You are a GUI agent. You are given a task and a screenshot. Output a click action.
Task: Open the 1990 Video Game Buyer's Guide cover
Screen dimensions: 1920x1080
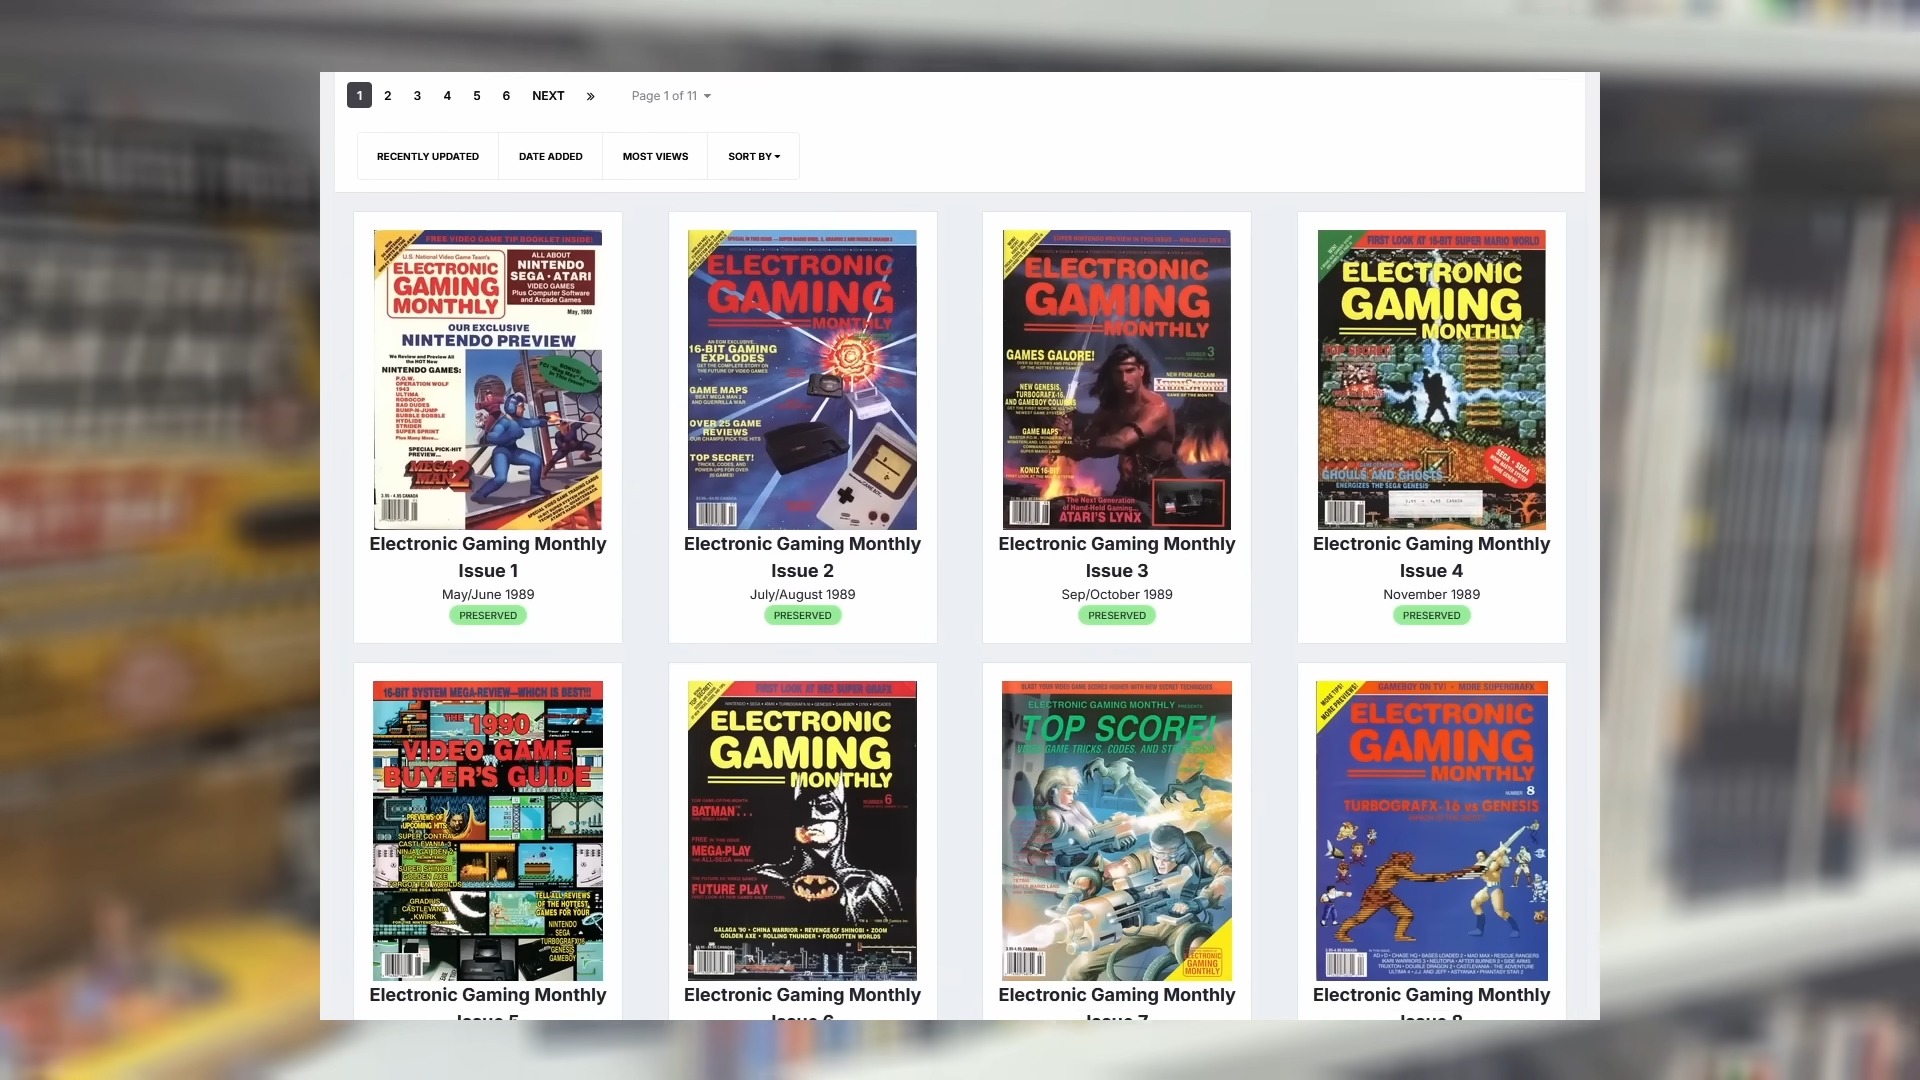pyautogui.click(x=488, y=830)
